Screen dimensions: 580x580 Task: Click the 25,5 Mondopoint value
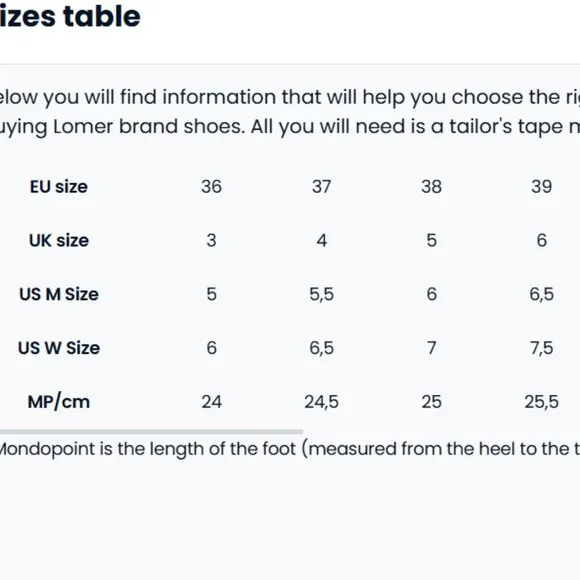coord(542,402)
